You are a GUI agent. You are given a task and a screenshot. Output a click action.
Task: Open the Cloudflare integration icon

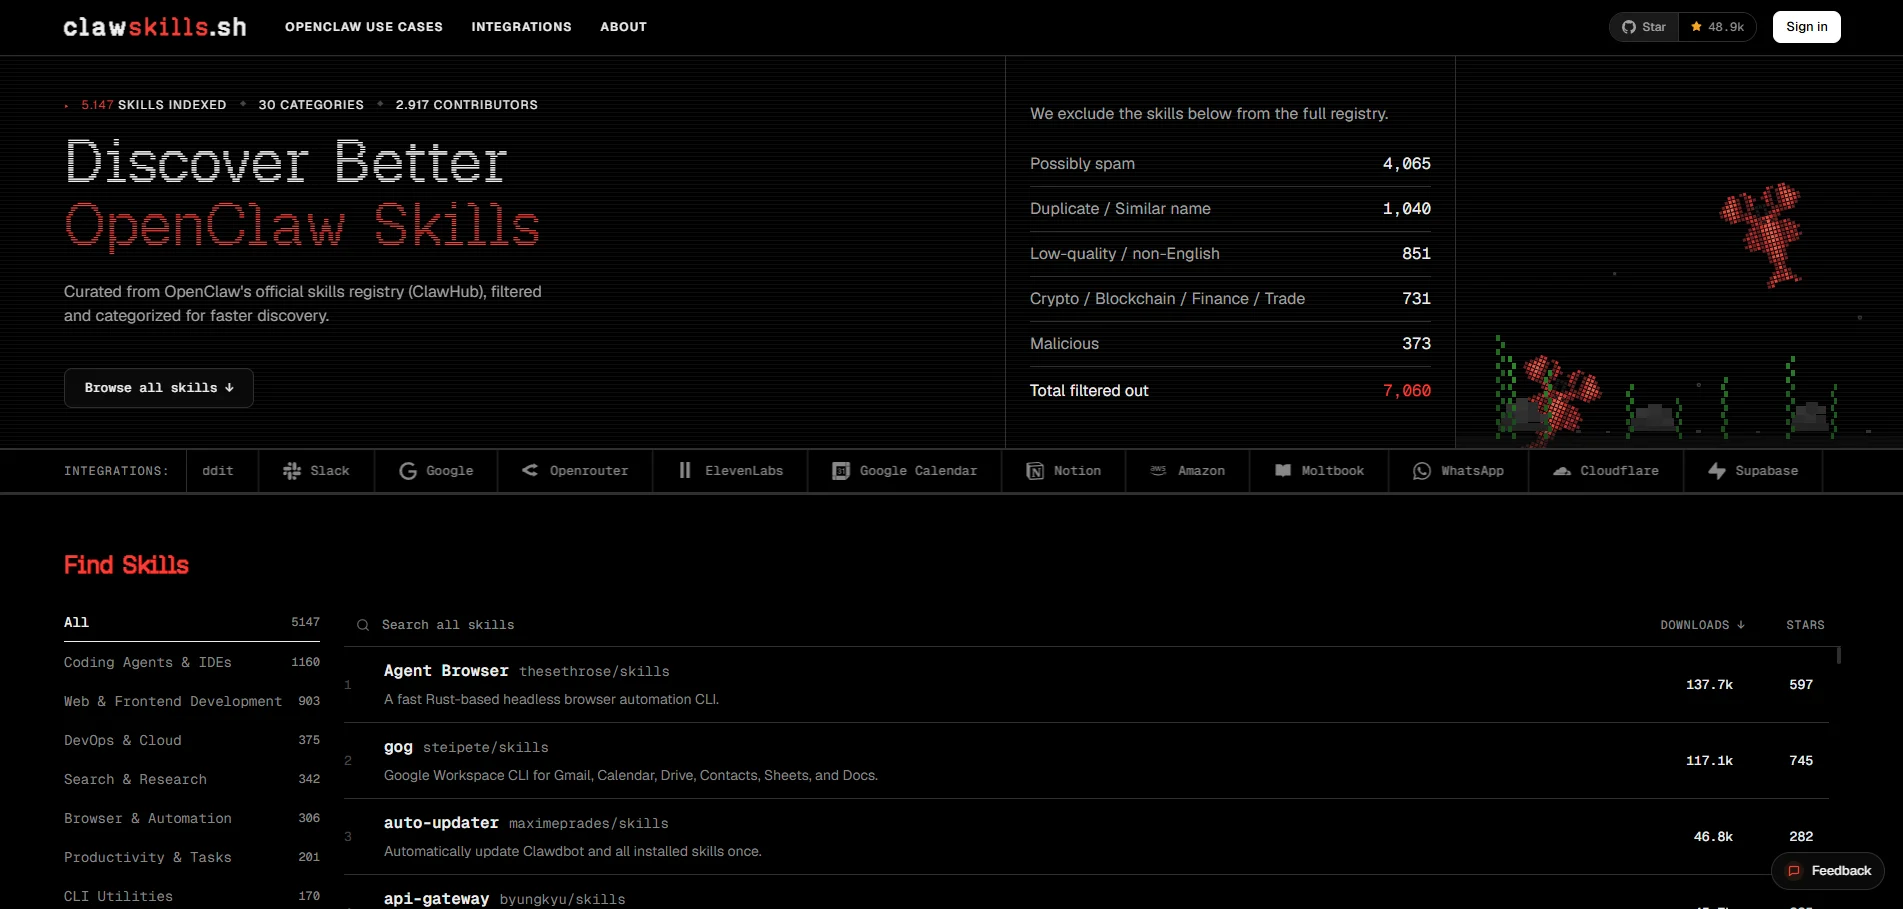pyautogui.click(x=1562, y=471)
